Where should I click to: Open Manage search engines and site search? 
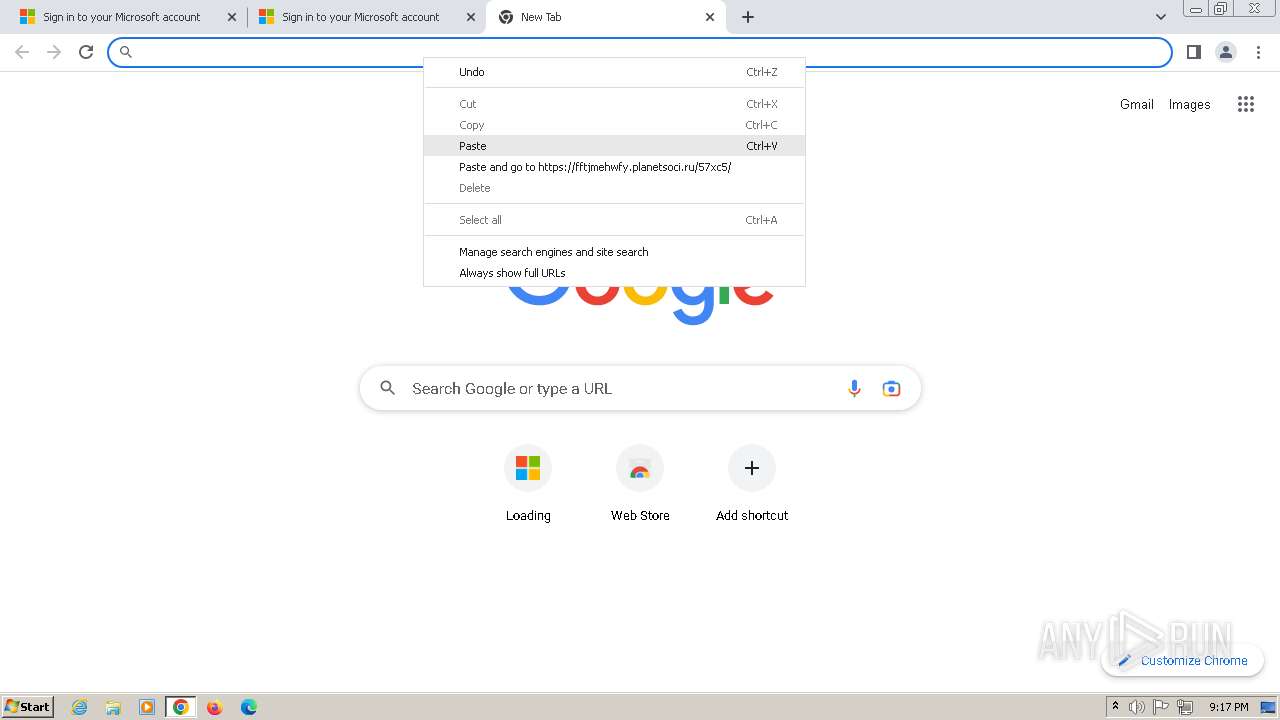point(614,252)
